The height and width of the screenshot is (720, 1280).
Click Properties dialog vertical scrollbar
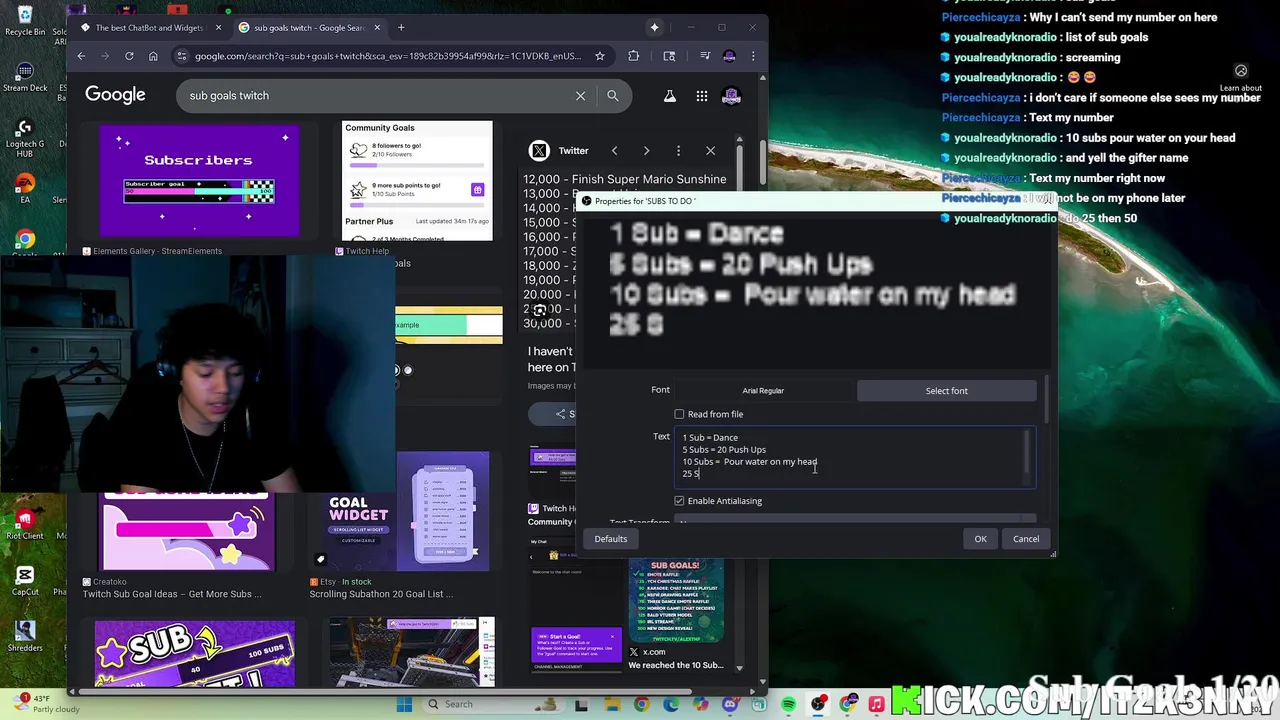click(x=1047, y=400)
